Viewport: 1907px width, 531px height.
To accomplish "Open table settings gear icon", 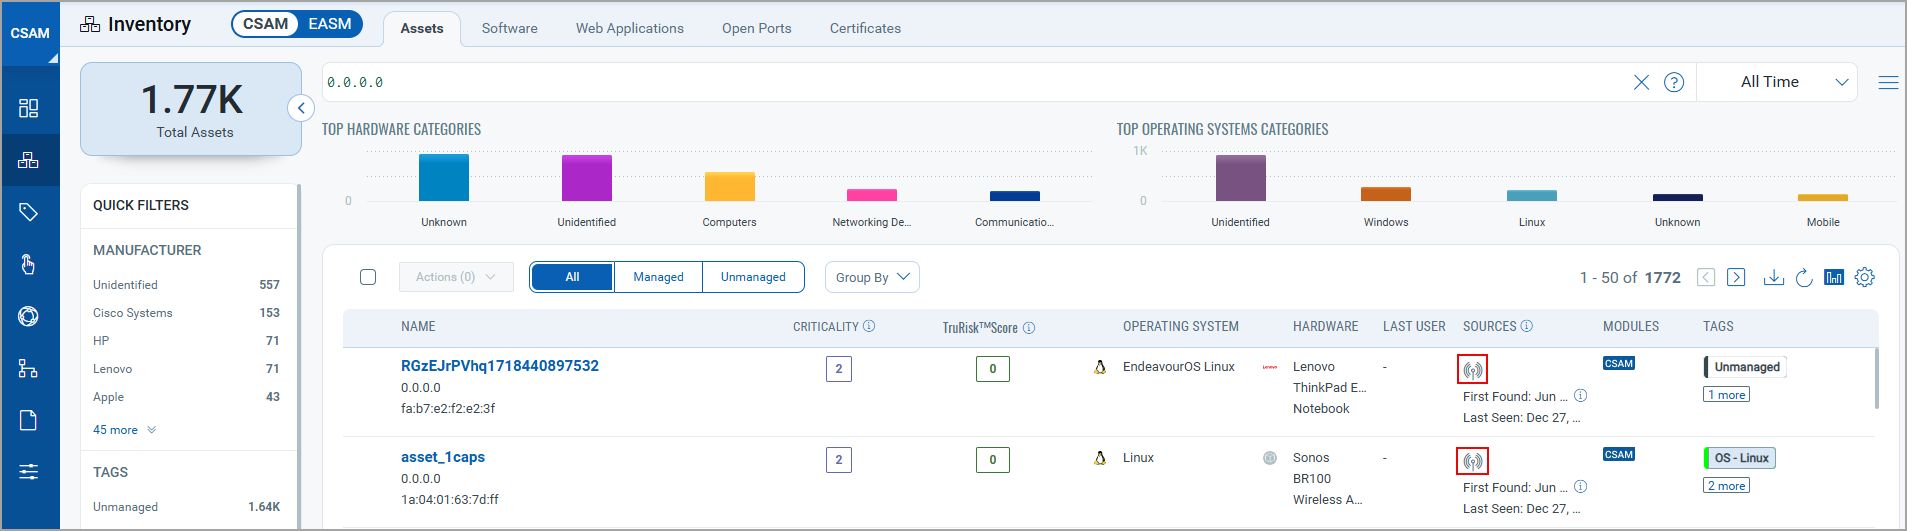I will coord(1865,277).
